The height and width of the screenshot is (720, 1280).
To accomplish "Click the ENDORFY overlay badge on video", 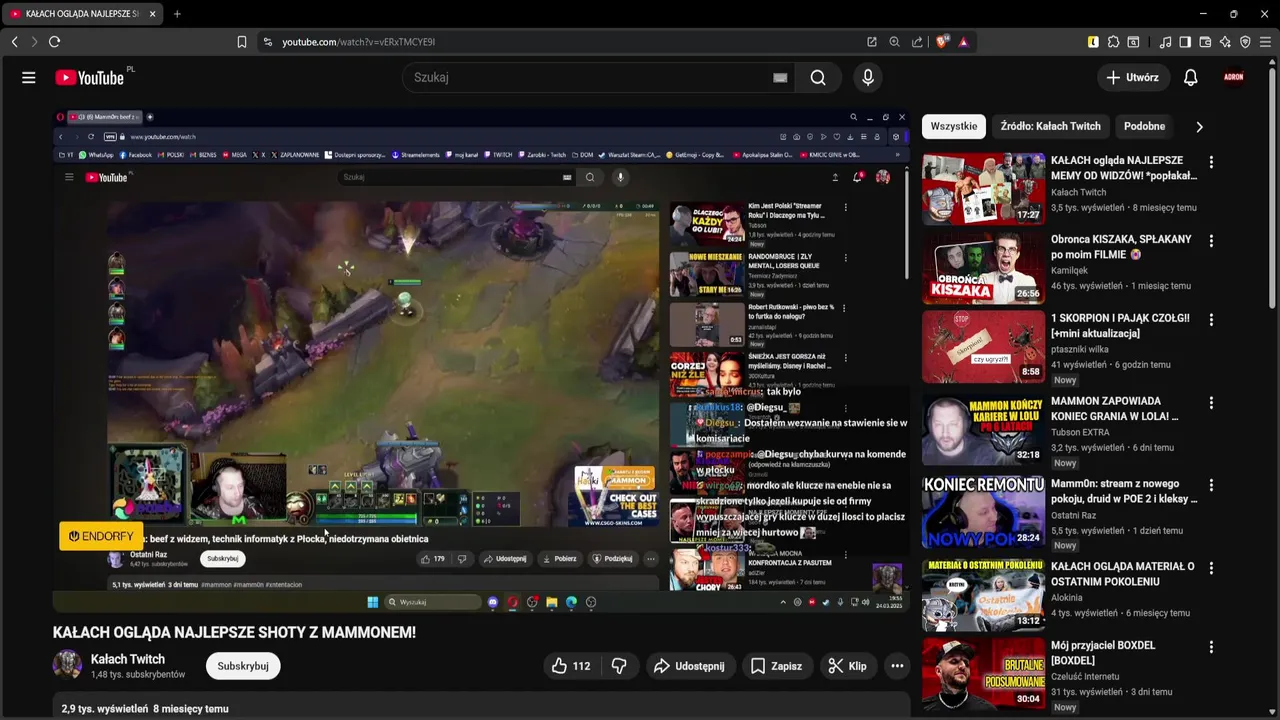I will 101,537.
